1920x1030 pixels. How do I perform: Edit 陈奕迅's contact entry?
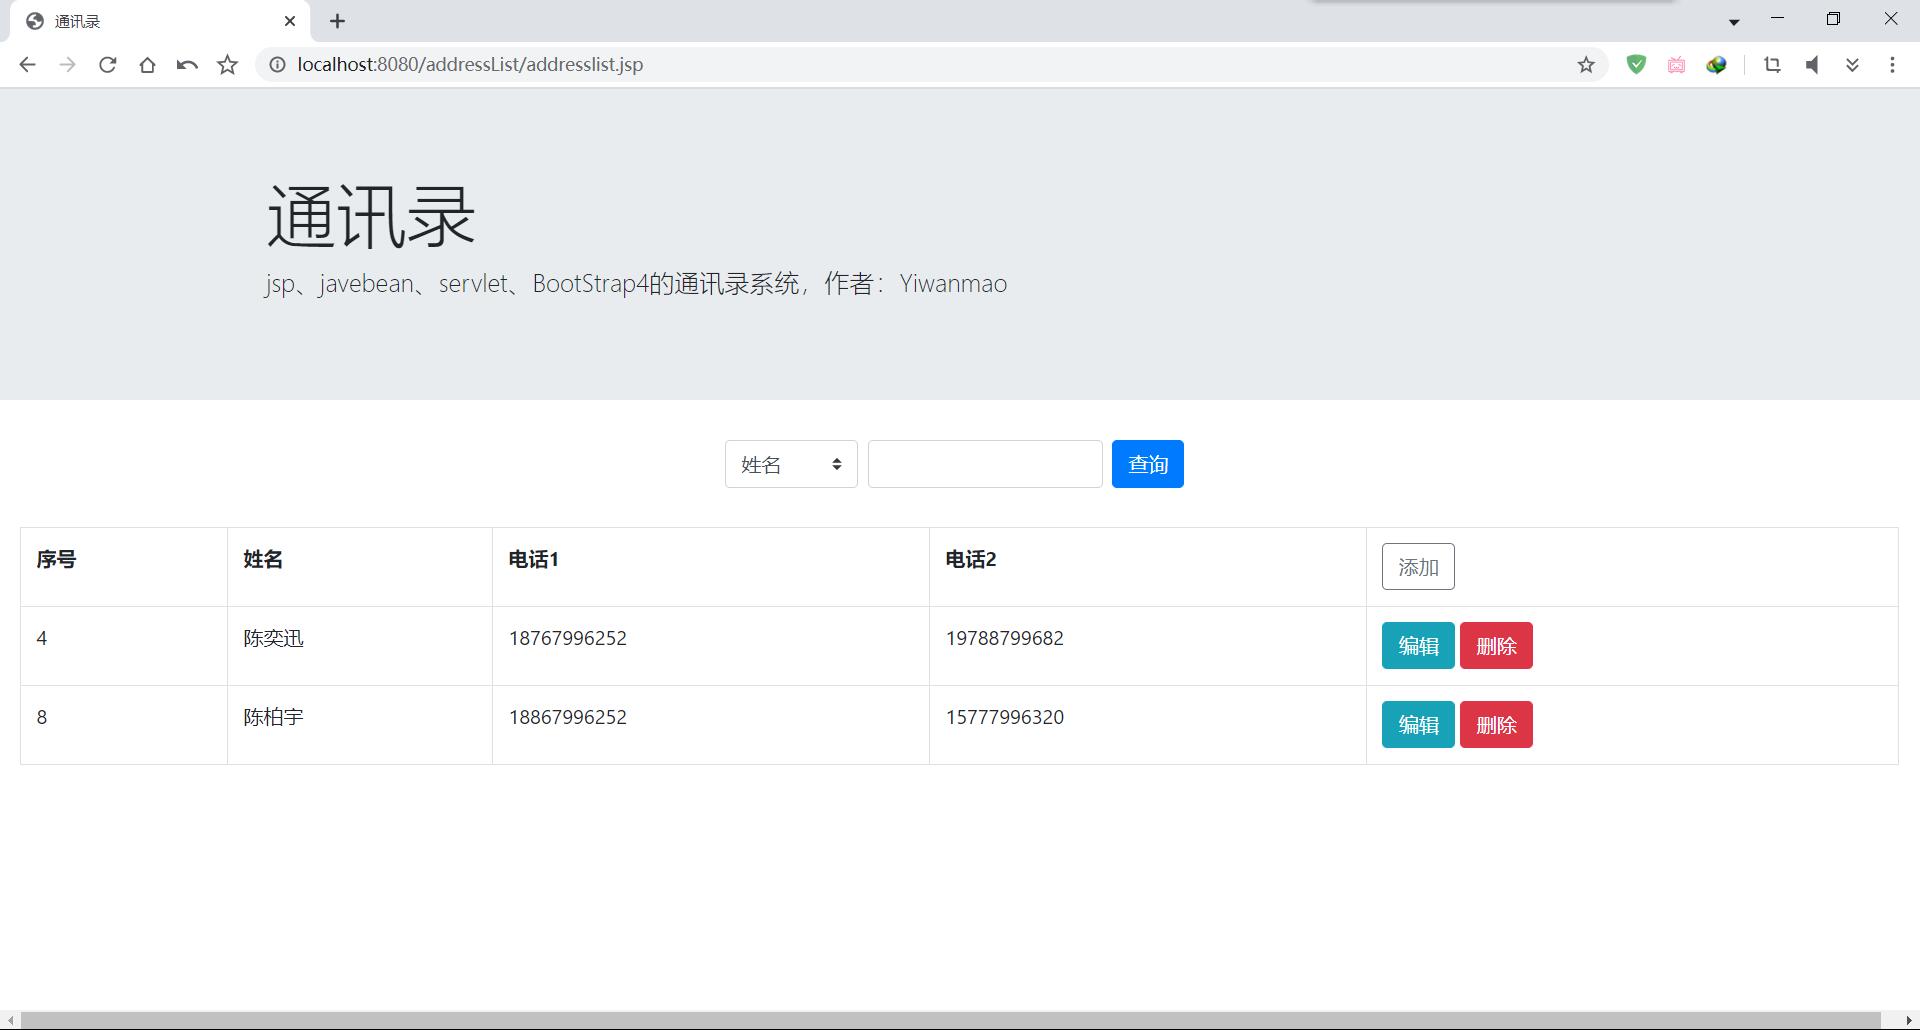1417,645
